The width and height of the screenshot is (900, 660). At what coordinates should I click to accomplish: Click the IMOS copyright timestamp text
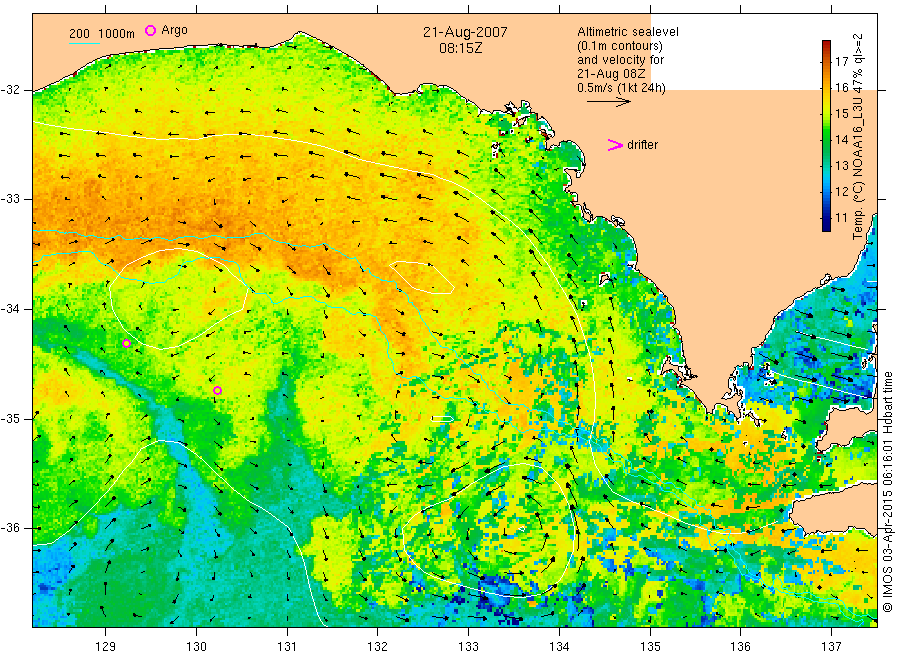tap(888, 494)
